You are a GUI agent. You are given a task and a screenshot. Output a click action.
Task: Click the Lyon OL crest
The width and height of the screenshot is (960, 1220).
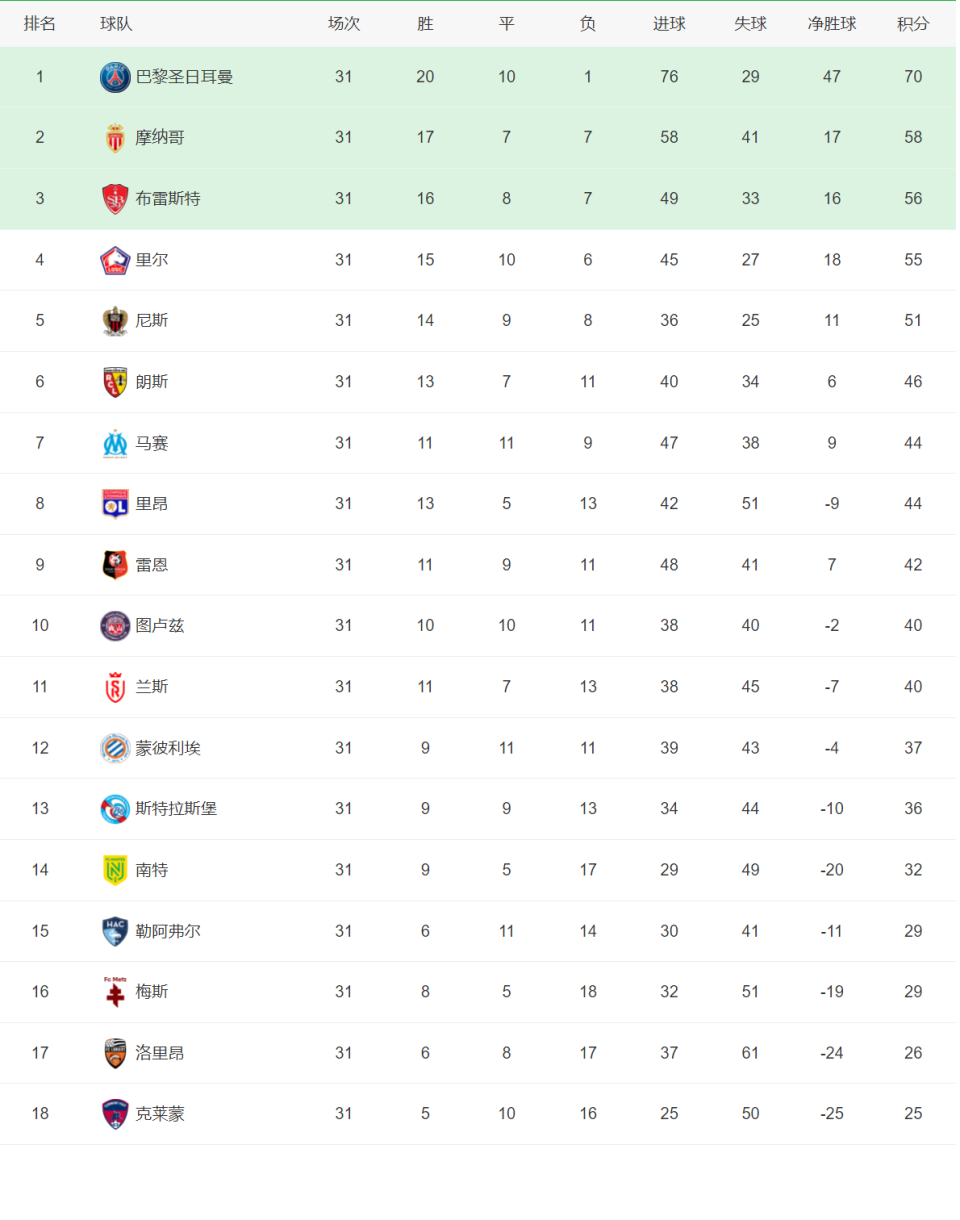115,504
